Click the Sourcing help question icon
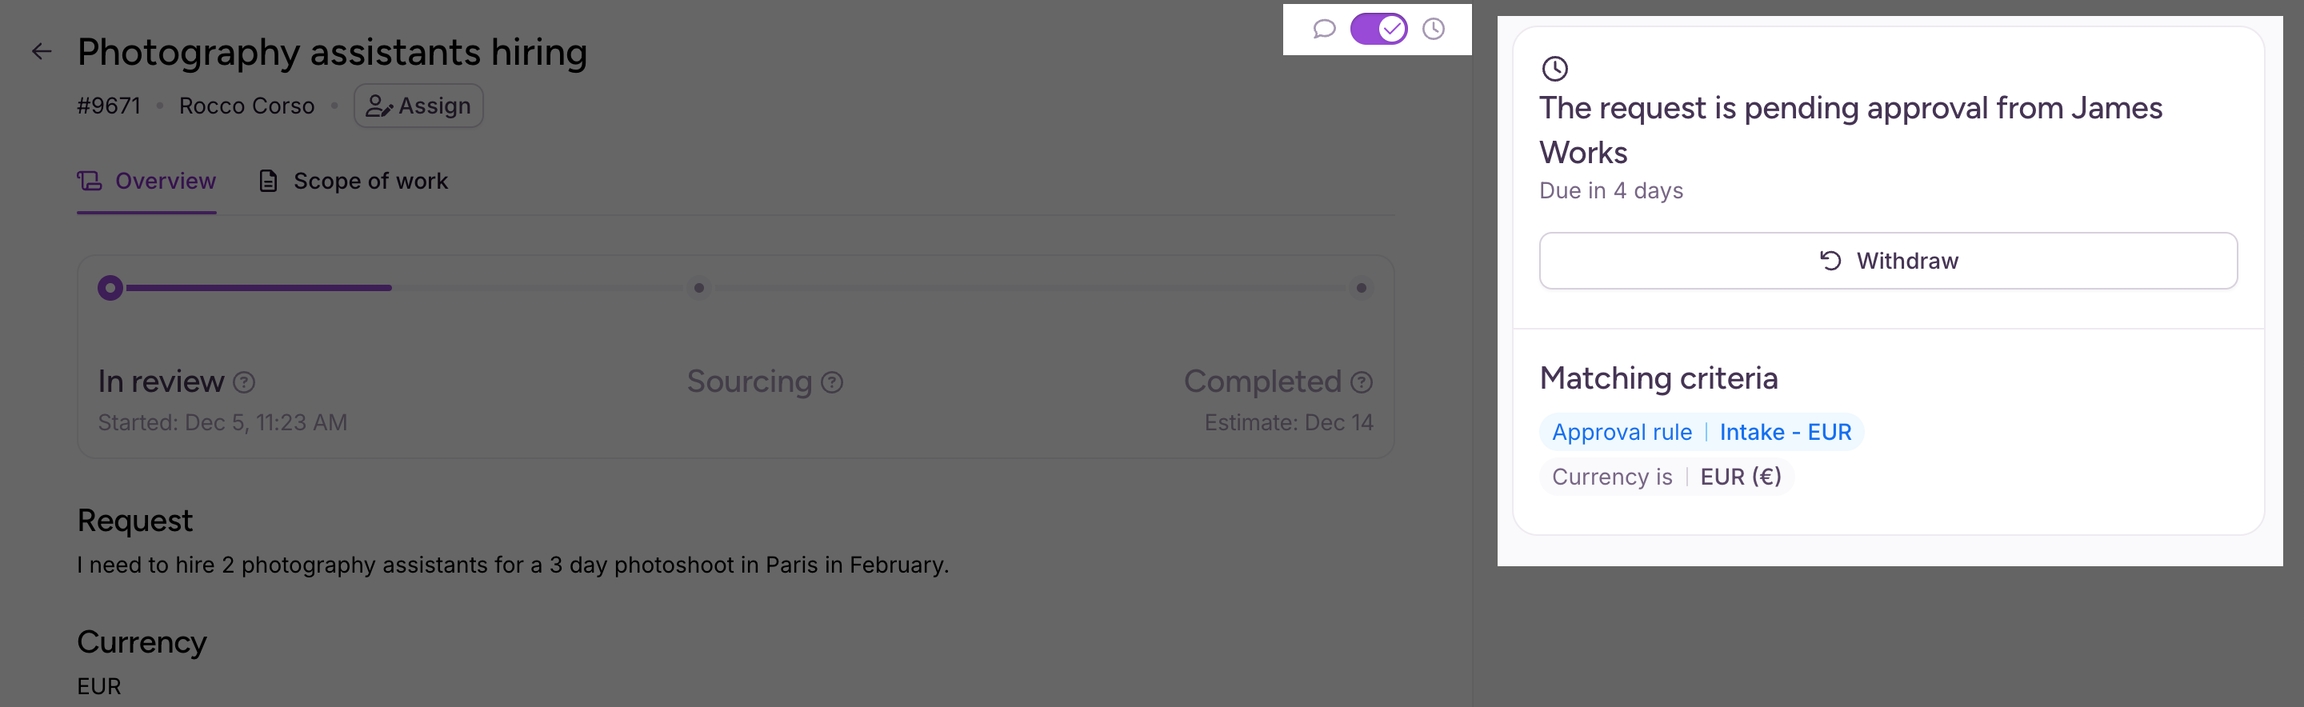 [x=832, y=382]
